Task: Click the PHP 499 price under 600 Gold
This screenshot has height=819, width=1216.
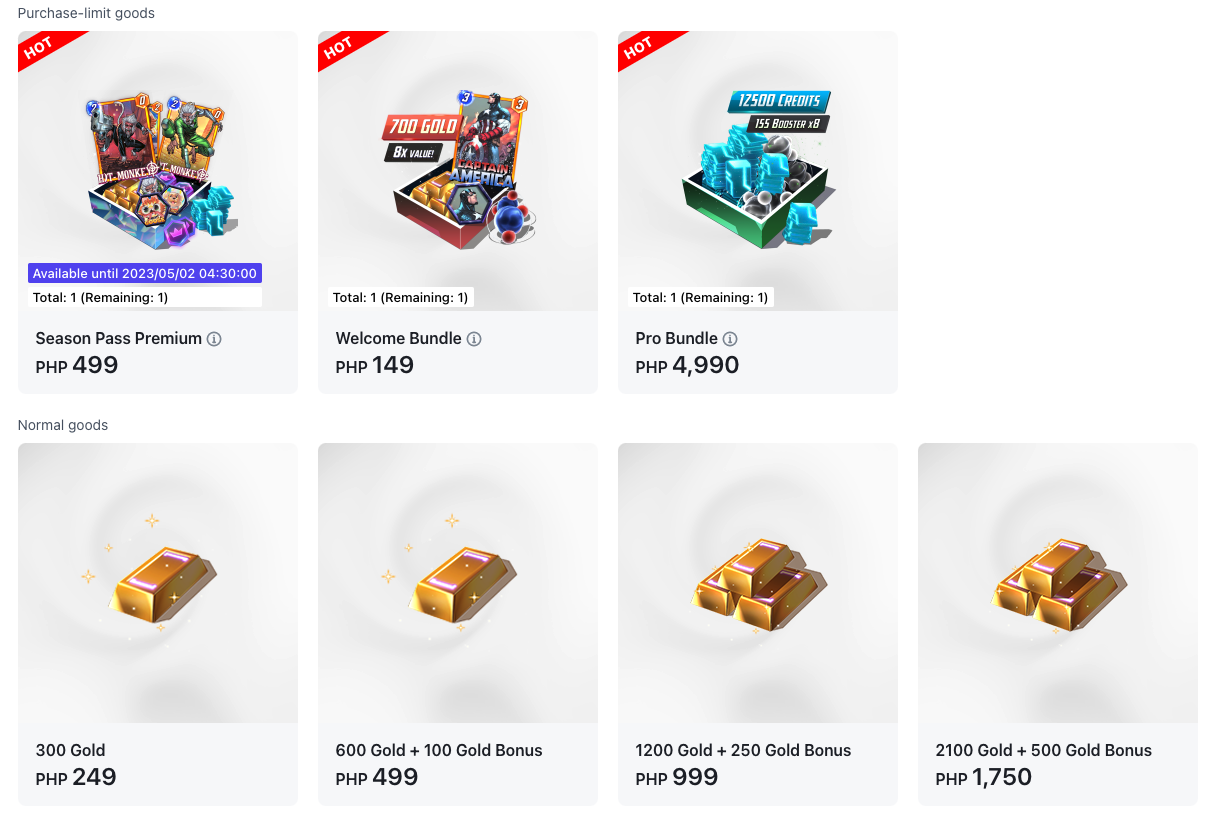Action: tap(377, 777)
